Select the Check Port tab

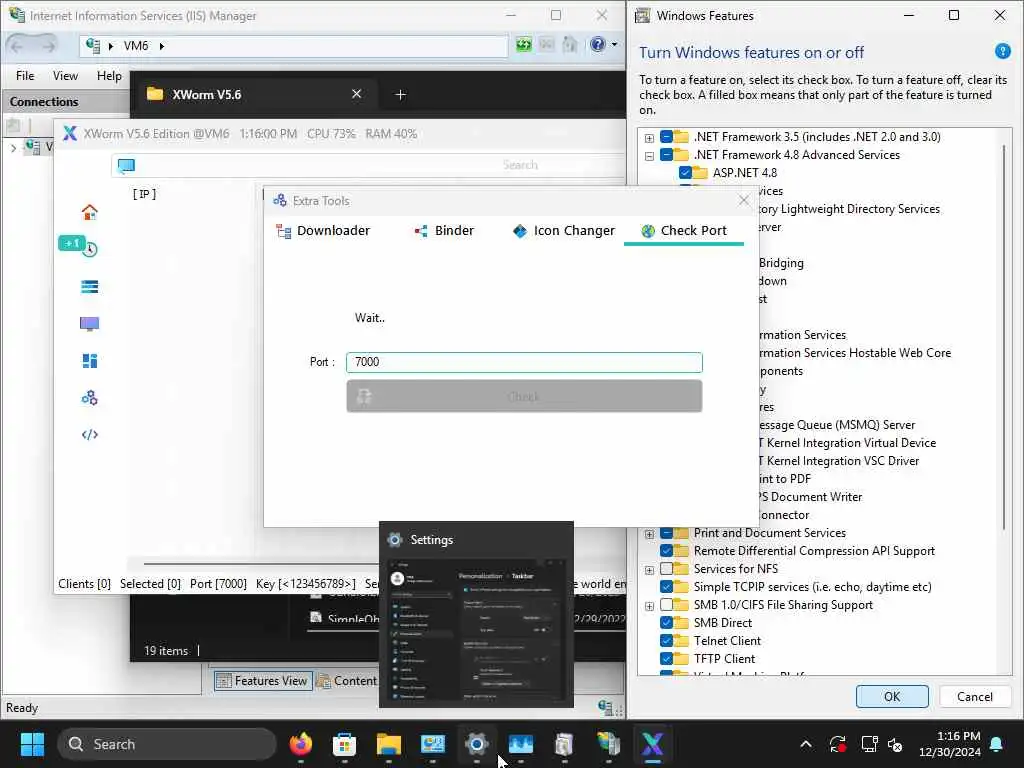[684, 231]
